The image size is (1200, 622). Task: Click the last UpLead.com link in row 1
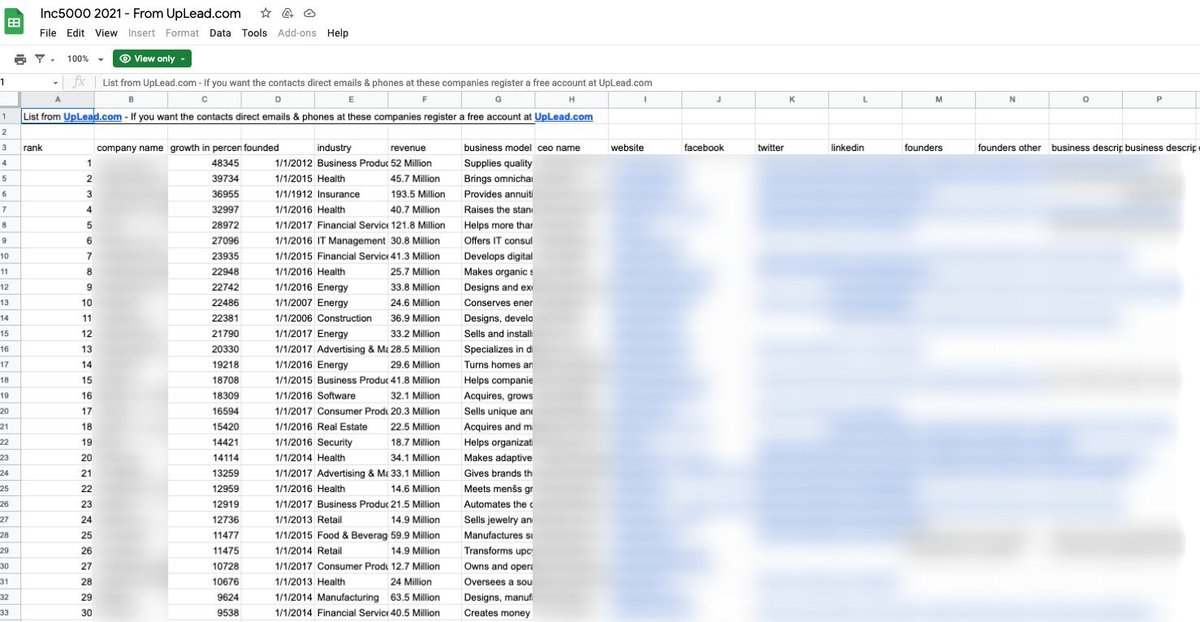(564, 117)
